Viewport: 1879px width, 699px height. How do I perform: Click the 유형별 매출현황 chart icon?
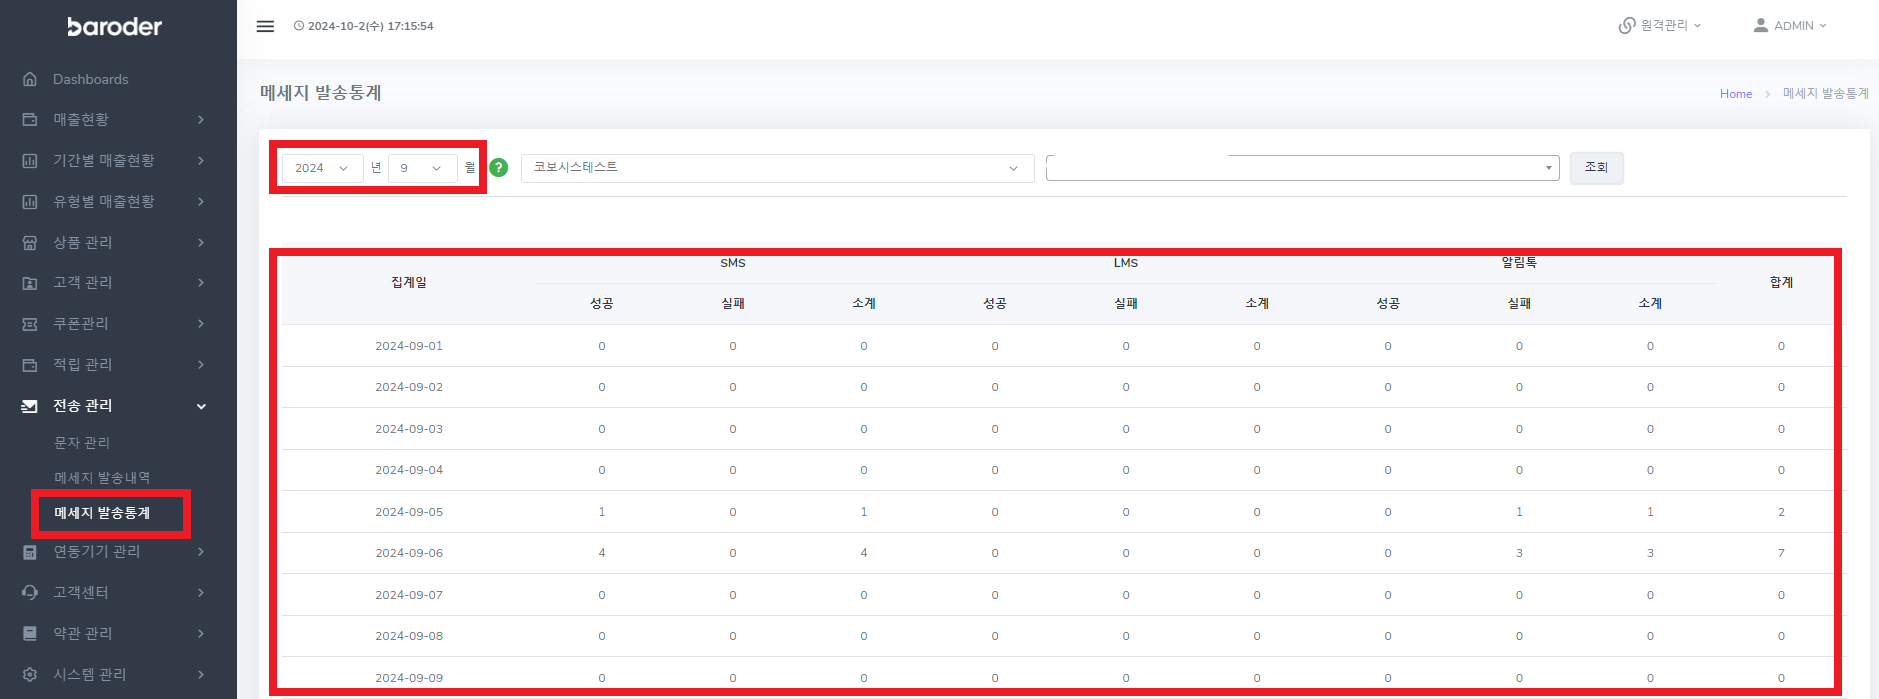pos(30,201)
